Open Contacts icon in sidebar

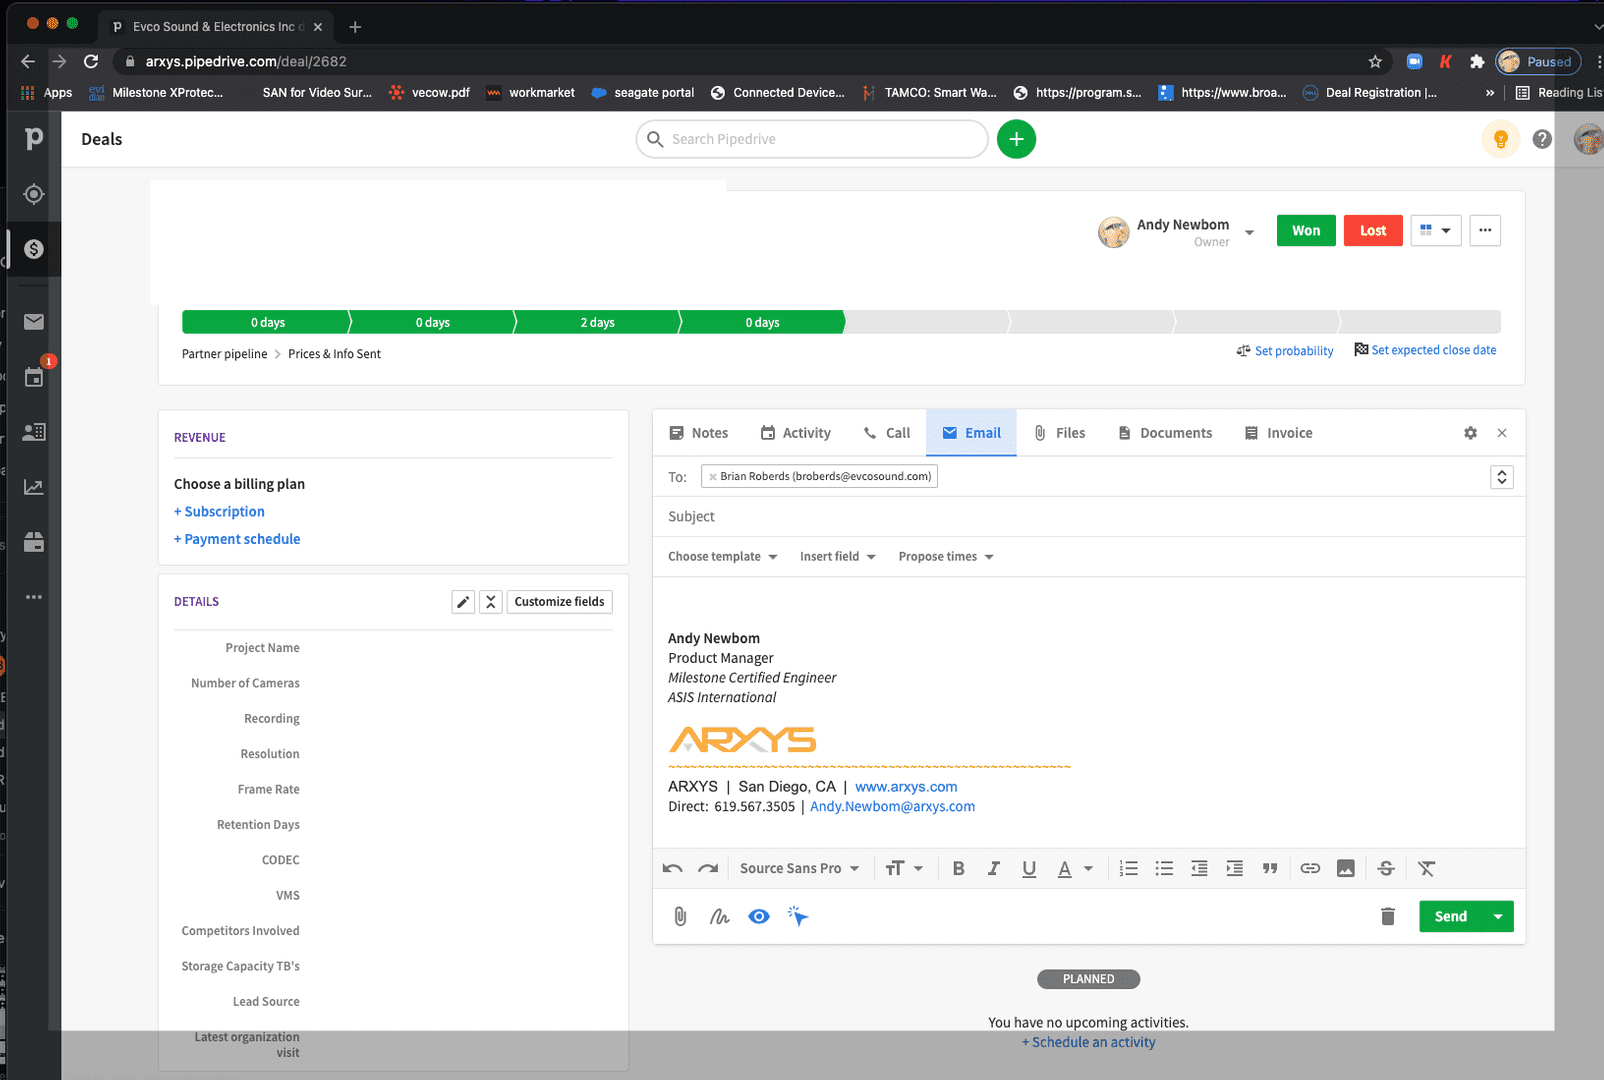coord(34,432)
